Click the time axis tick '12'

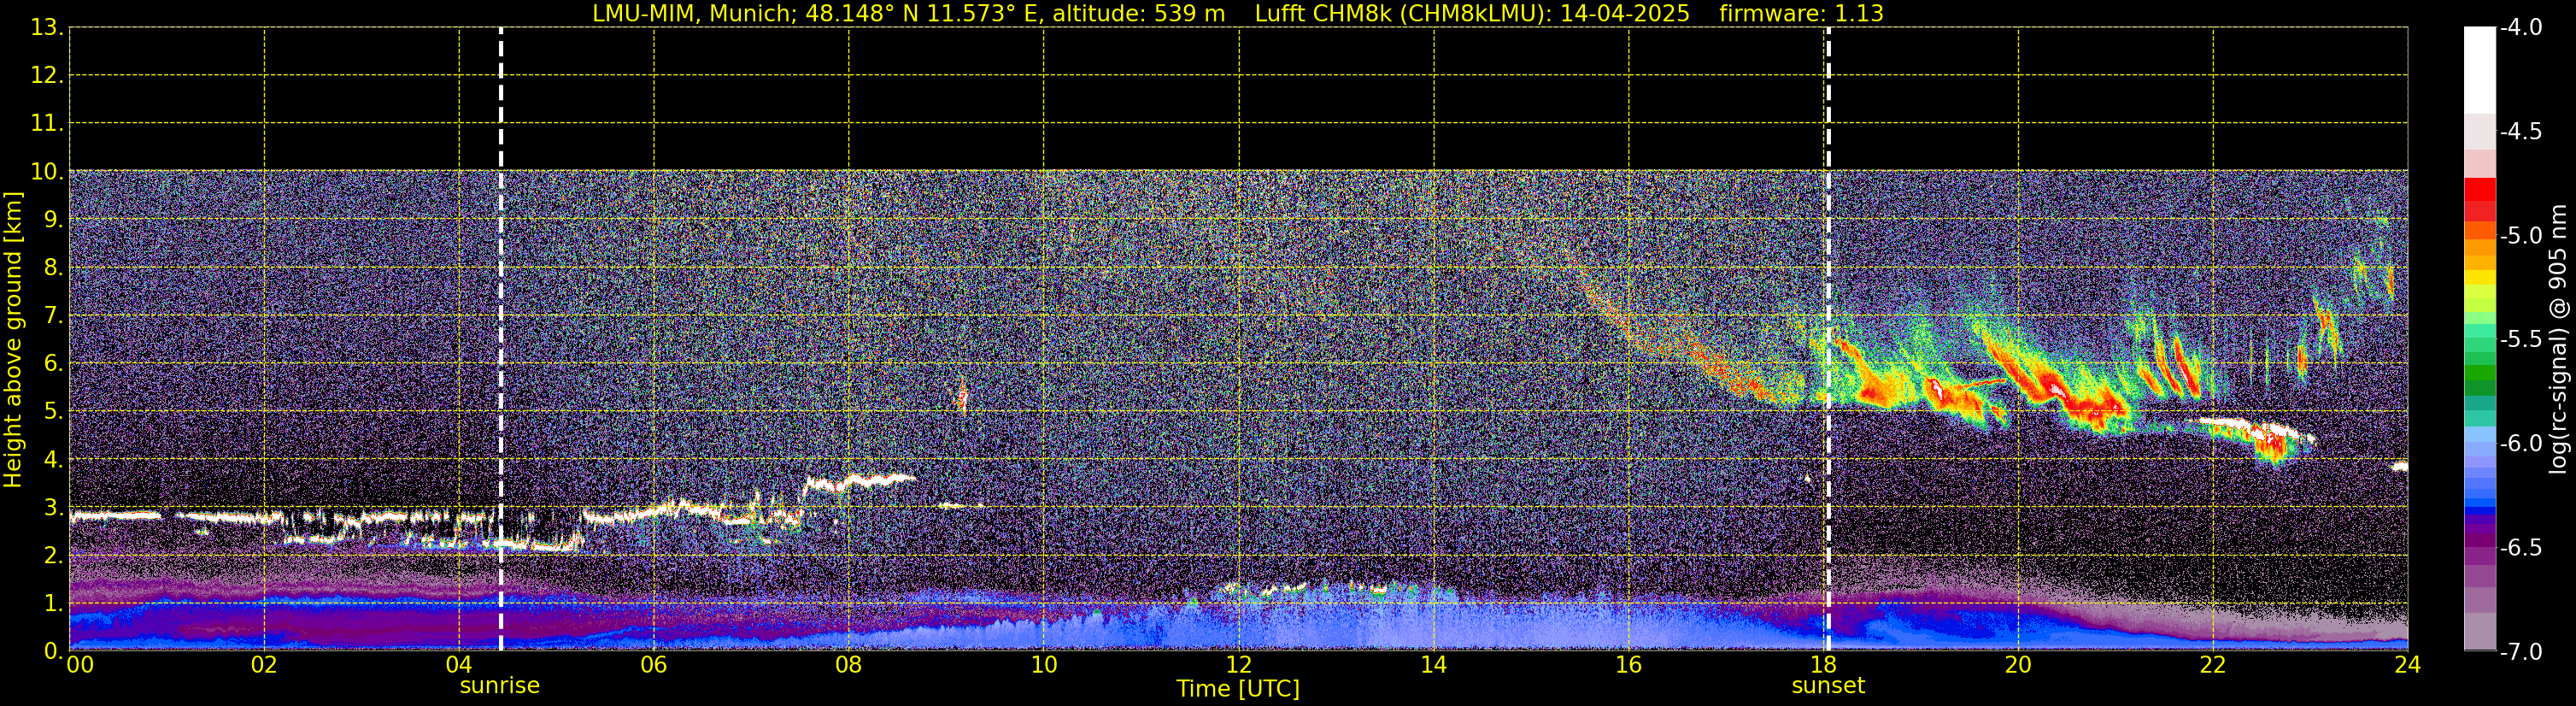[1238, 665]
